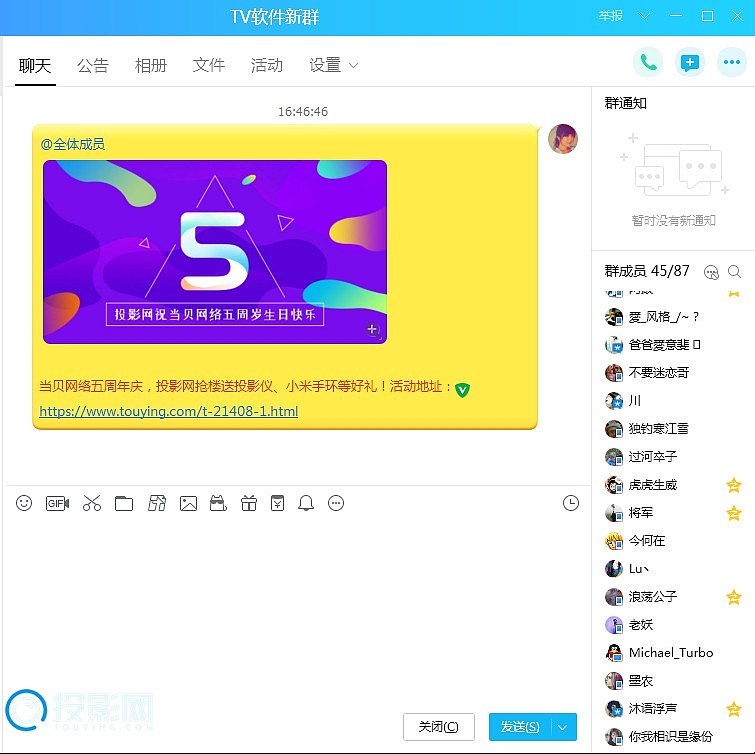This screenshot has width=755, height=754.
Task: Open the touying.com activity link
Action: [169, 411]
